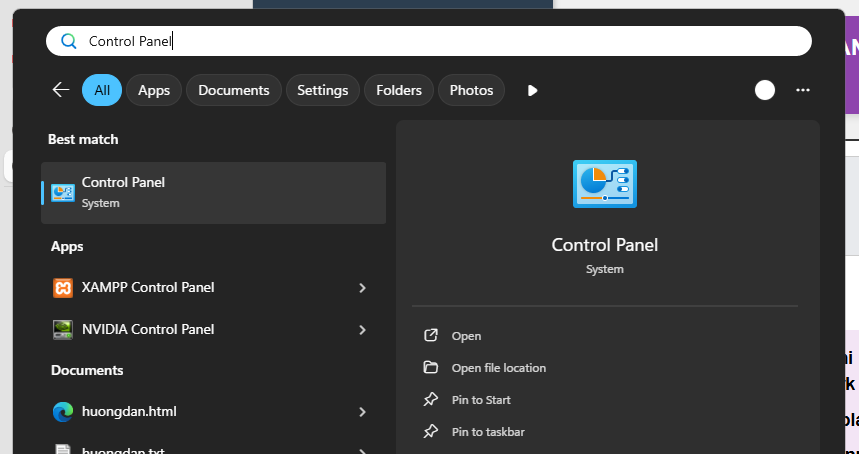Open NVIDIA Control Panel app result
Screen dimensions: 859x454
(x=214, y=329)
